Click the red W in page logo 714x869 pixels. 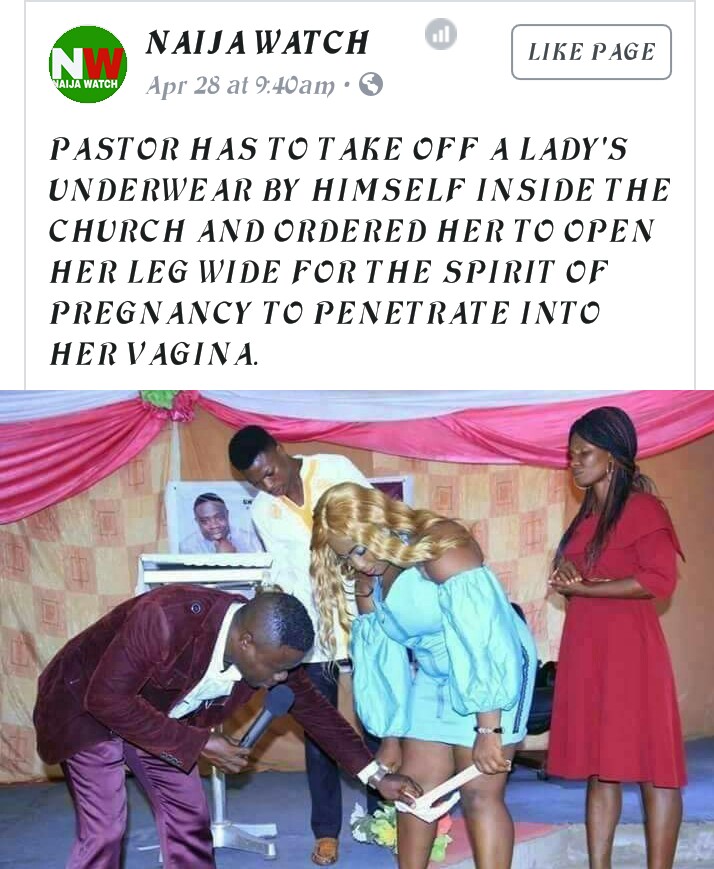tap(104, 63)
